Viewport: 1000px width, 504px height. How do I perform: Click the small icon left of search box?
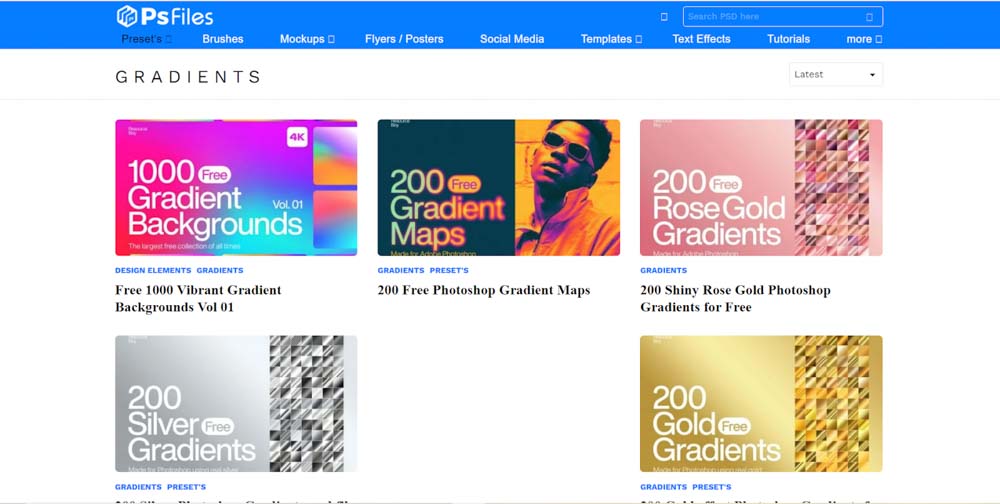[664, 17]
